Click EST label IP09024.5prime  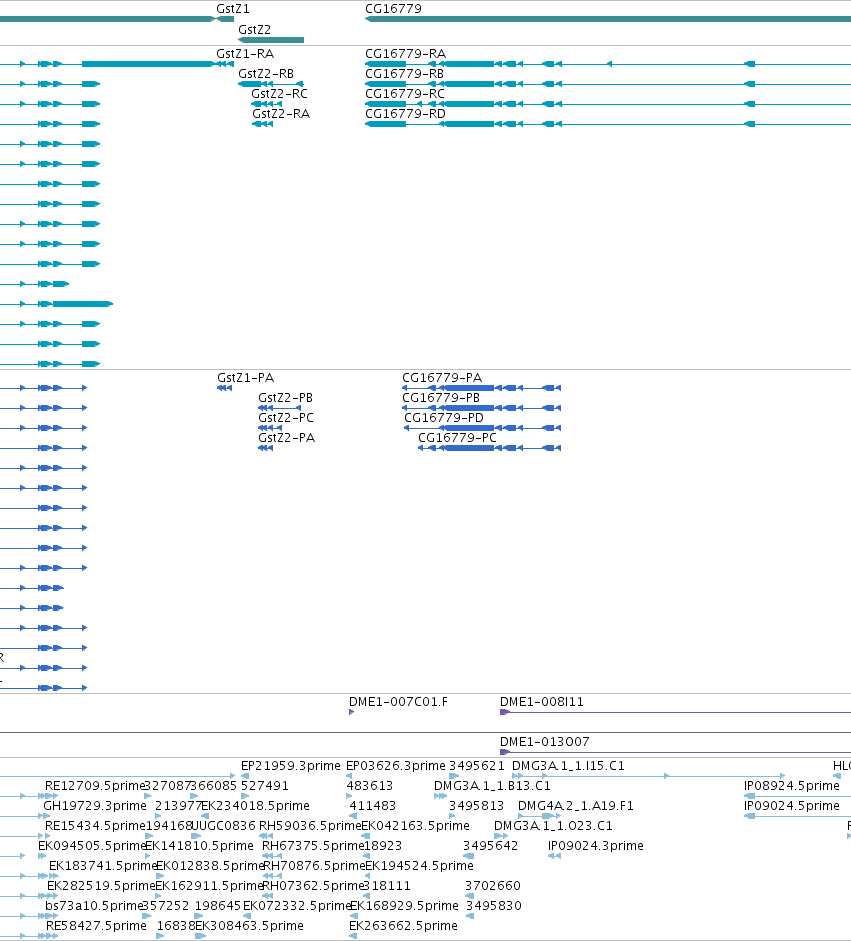[792, 806]
